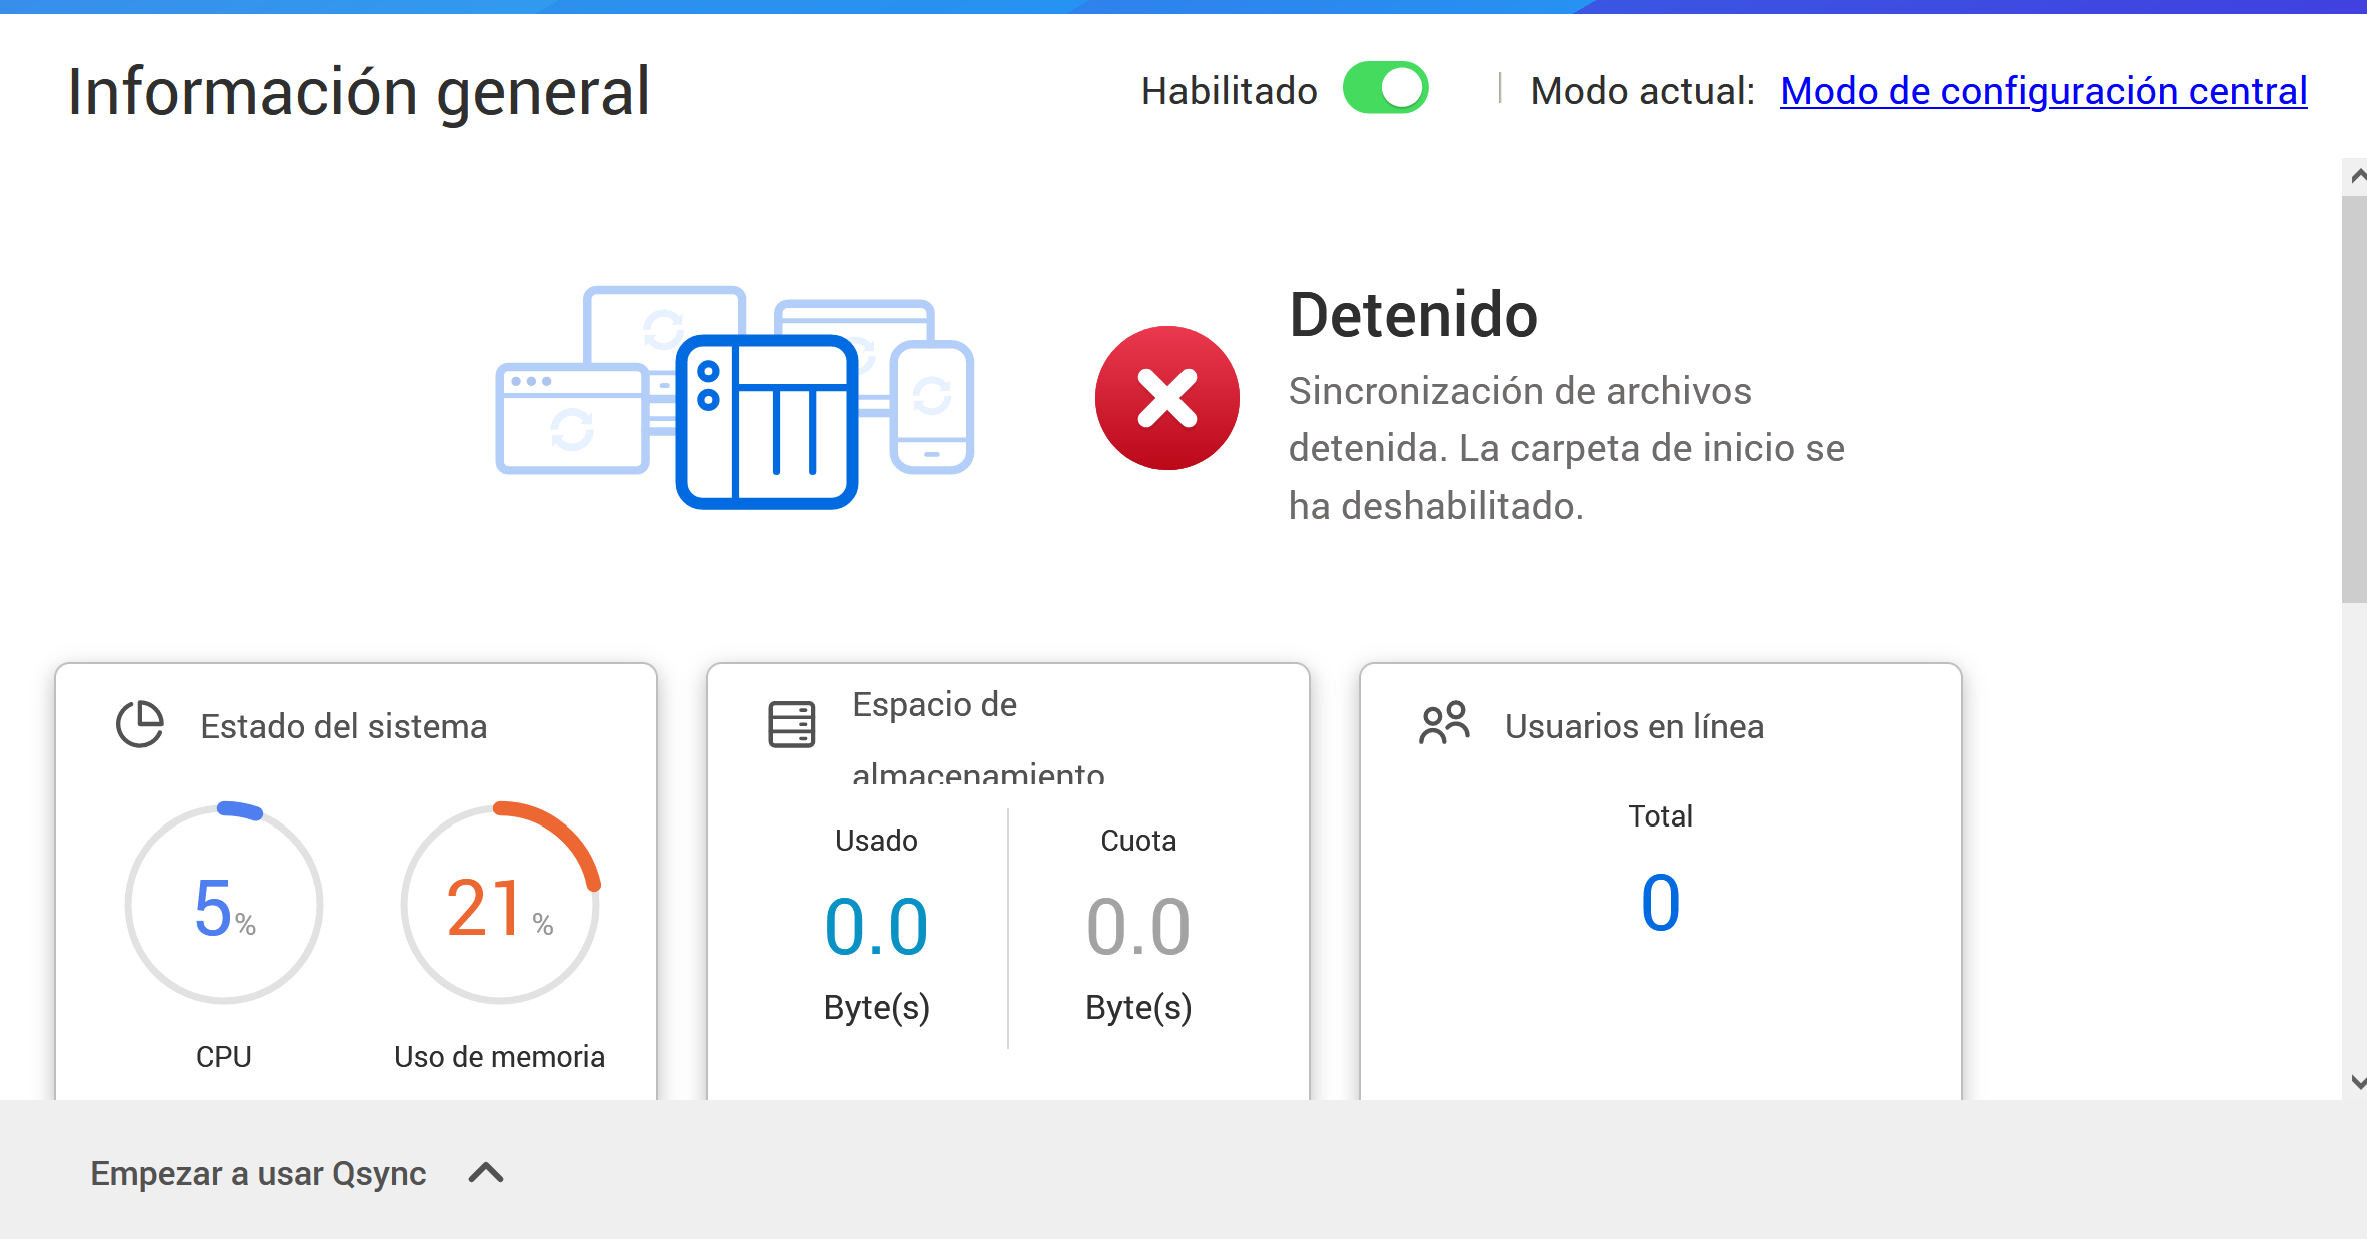
Task: Click the smartphone illustration in sync graphic
Action: (931, 407)
